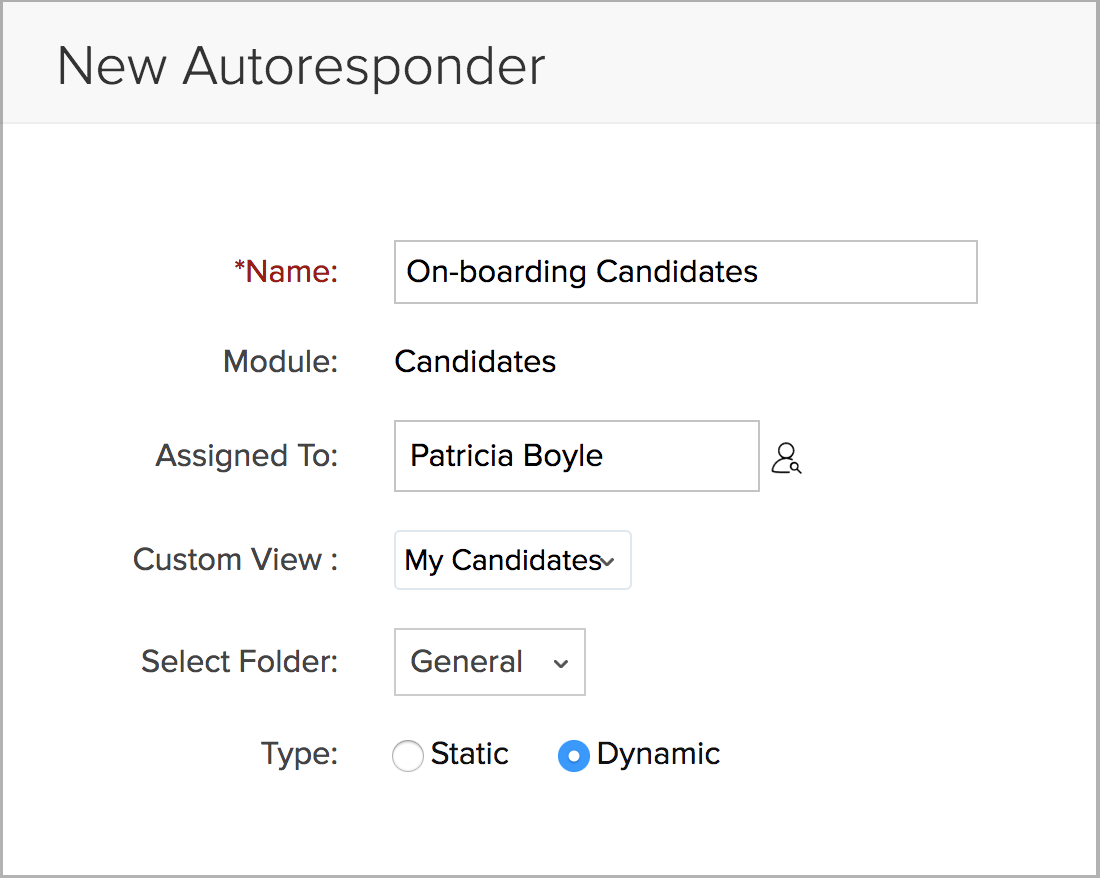
Task: Click the Assigned To field showing Patricia Boyle
Action: [x=576, y=456]
